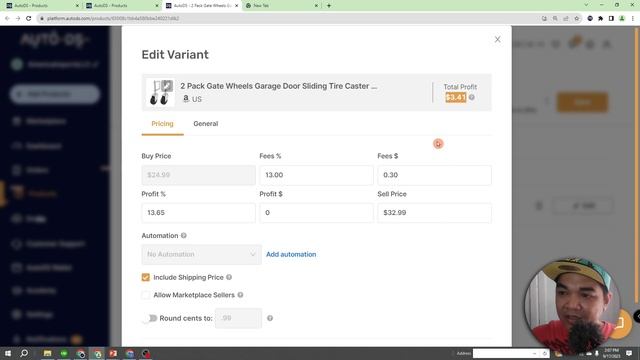Click the highlighted Total Profit amount
Viewport: 640px width, 360px height.
click(x=456, y=98)
